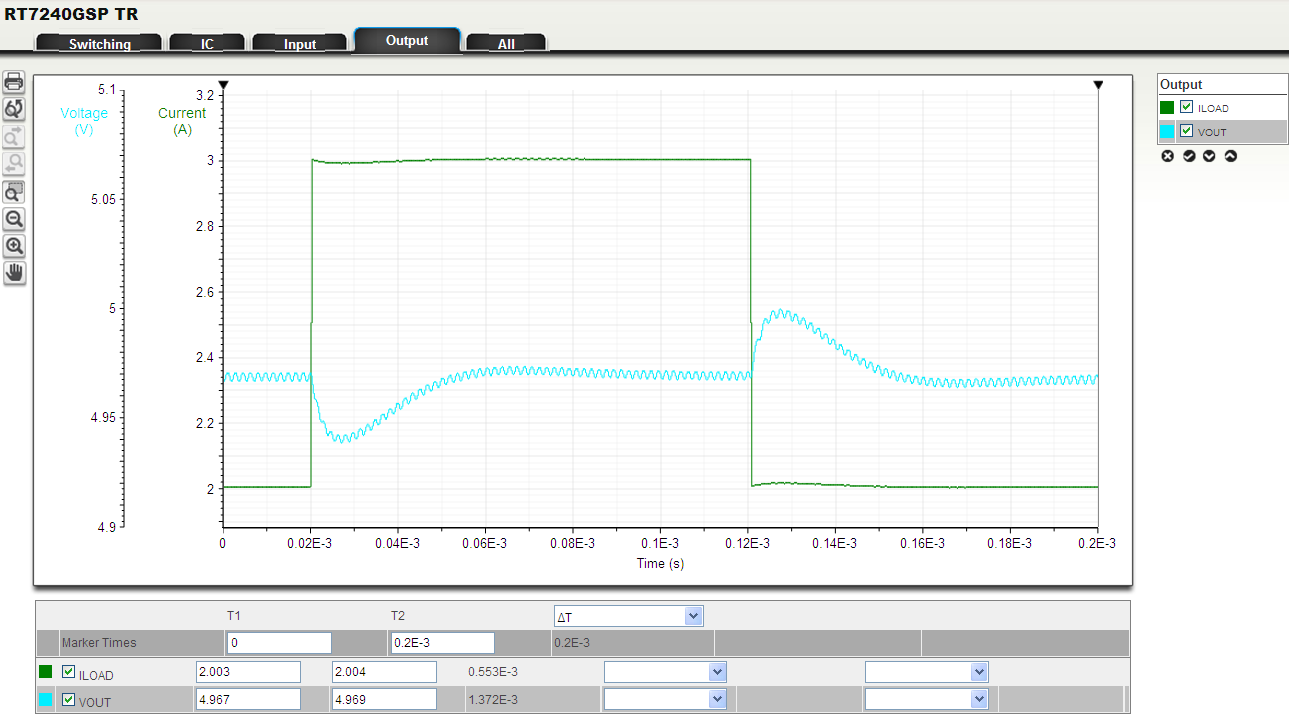Open the empty dropdown in the ILOAD row
The image size is (1289, 724).
665,671
